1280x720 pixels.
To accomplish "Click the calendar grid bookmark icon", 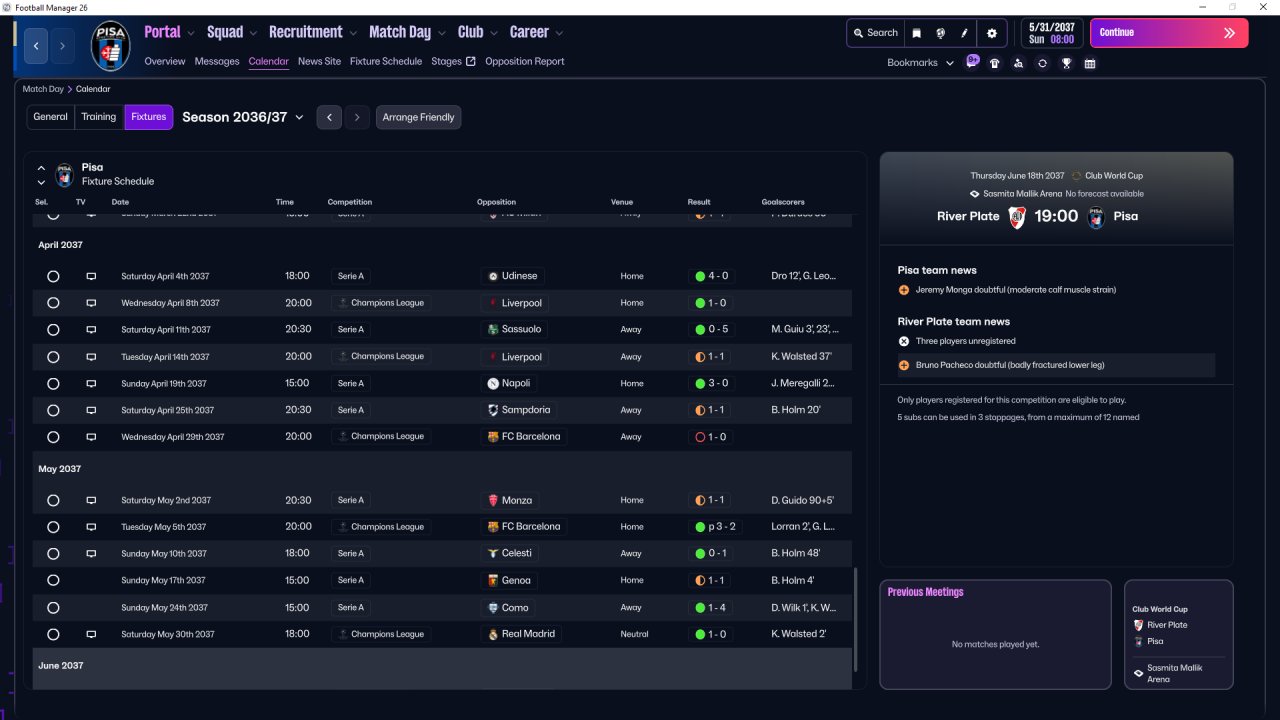I will [1090, 63].
